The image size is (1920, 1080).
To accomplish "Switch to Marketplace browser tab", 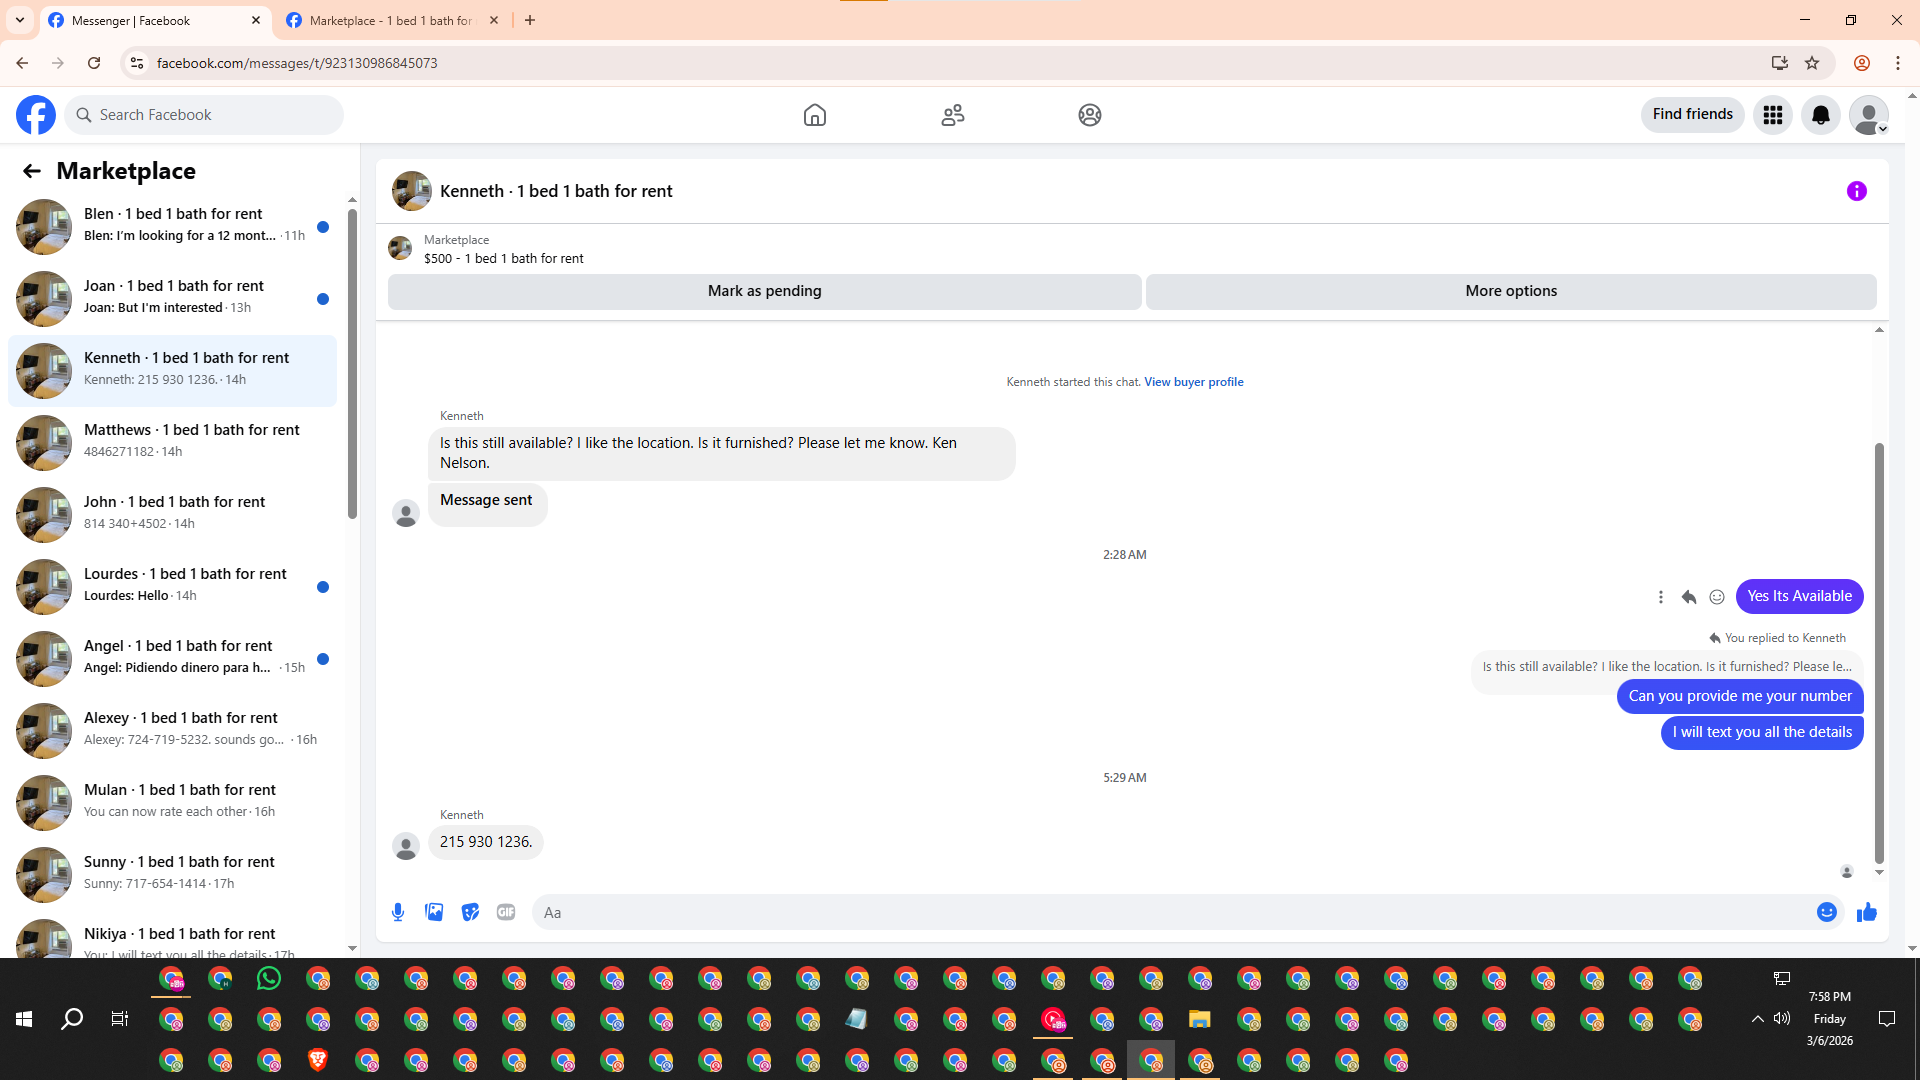I will (390, 20).
